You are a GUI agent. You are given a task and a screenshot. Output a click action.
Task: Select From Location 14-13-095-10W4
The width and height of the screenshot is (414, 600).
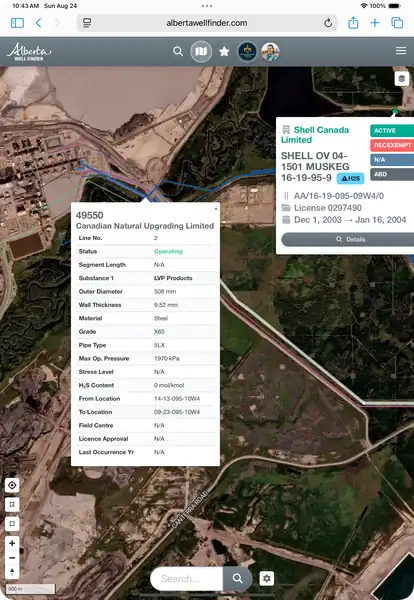coord(177,399)
